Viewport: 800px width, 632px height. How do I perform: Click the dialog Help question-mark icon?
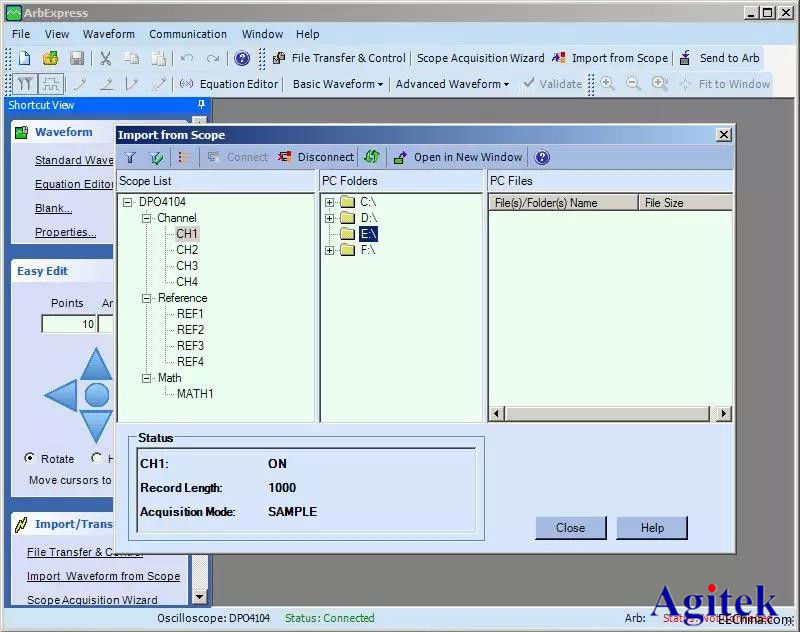(542, 158)
